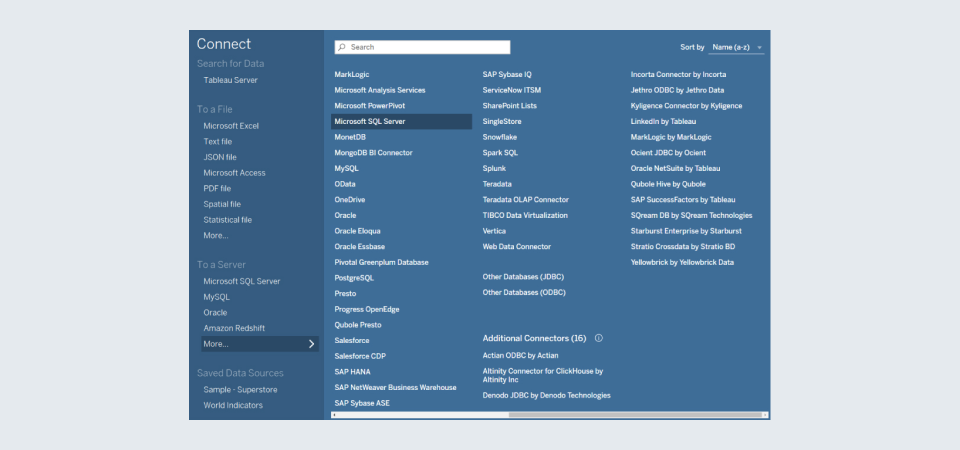This screenshot has width=960, height=450.
Task: Click the search magnifier icon
Action: pyautogui.click(x=342, y=47)
